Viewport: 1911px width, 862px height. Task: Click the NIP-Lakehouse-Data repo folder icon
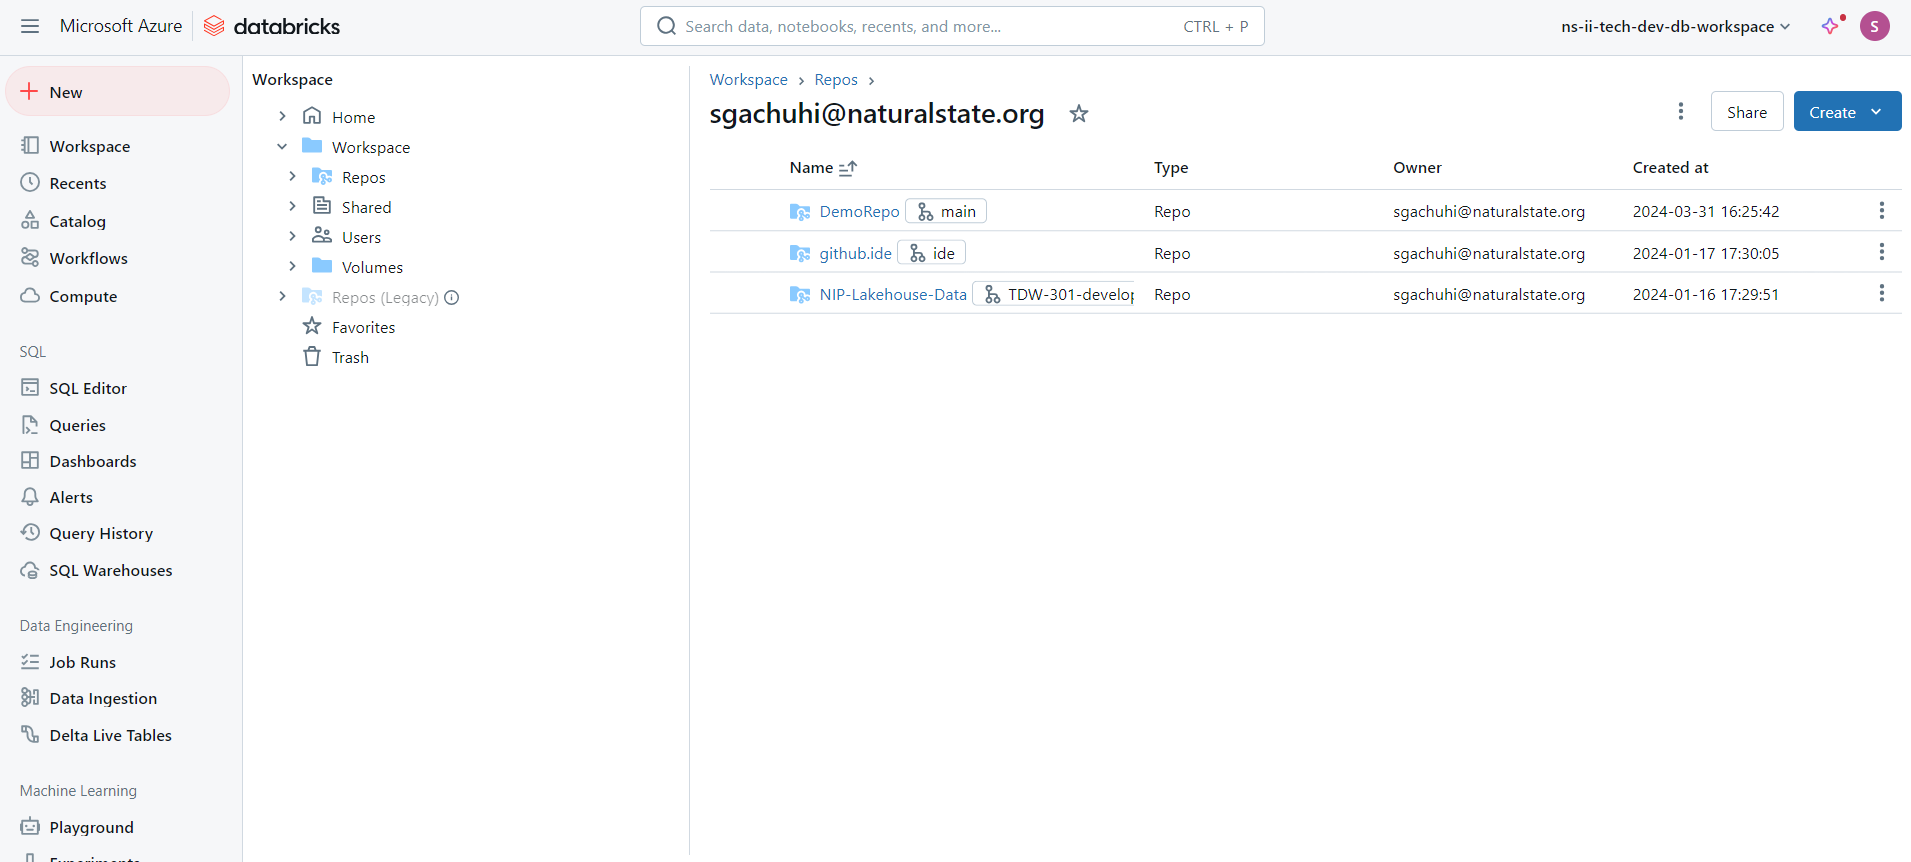click(x=800, y=295)
